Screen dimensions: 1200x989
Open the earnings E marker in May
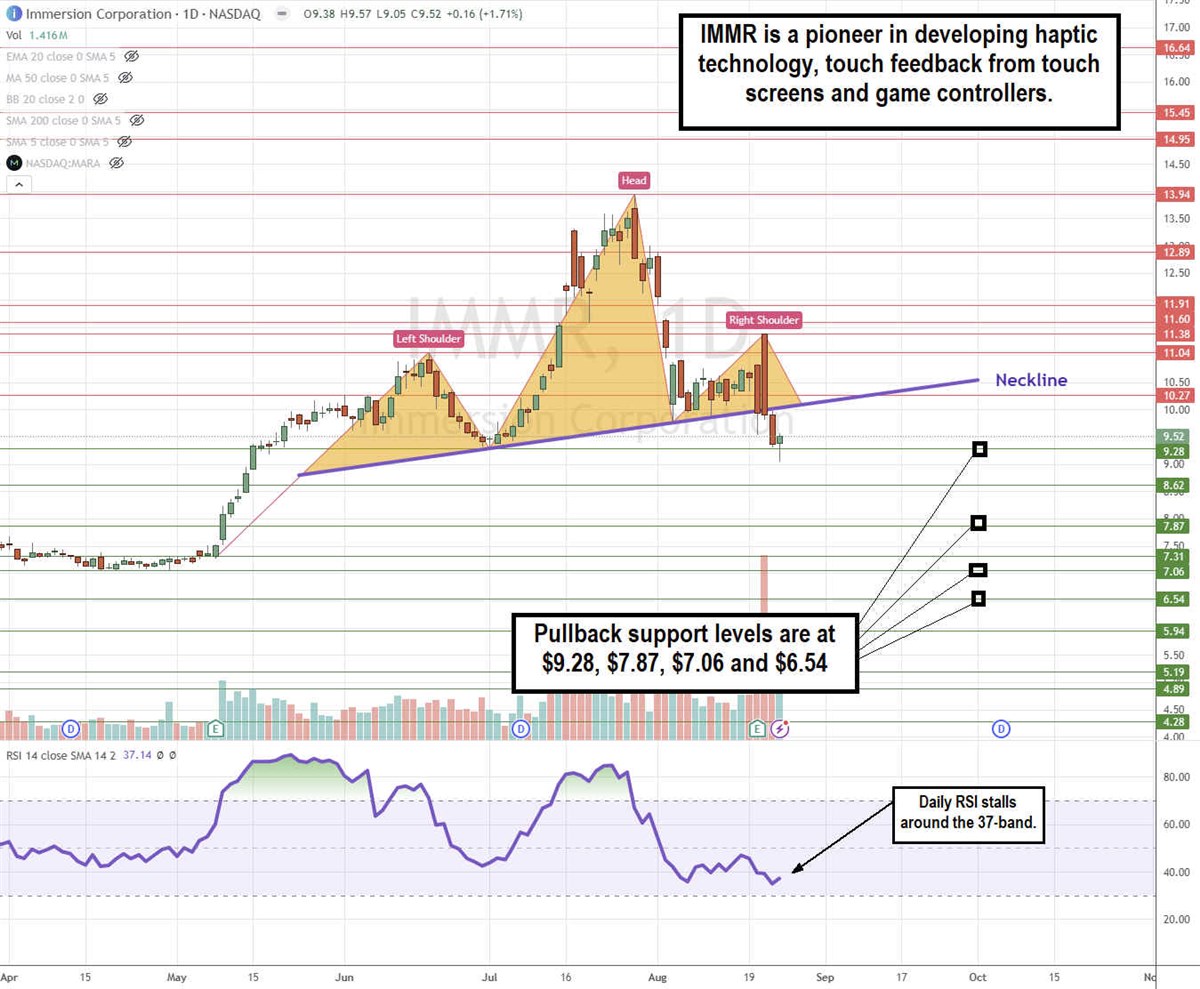coord(215,729)
